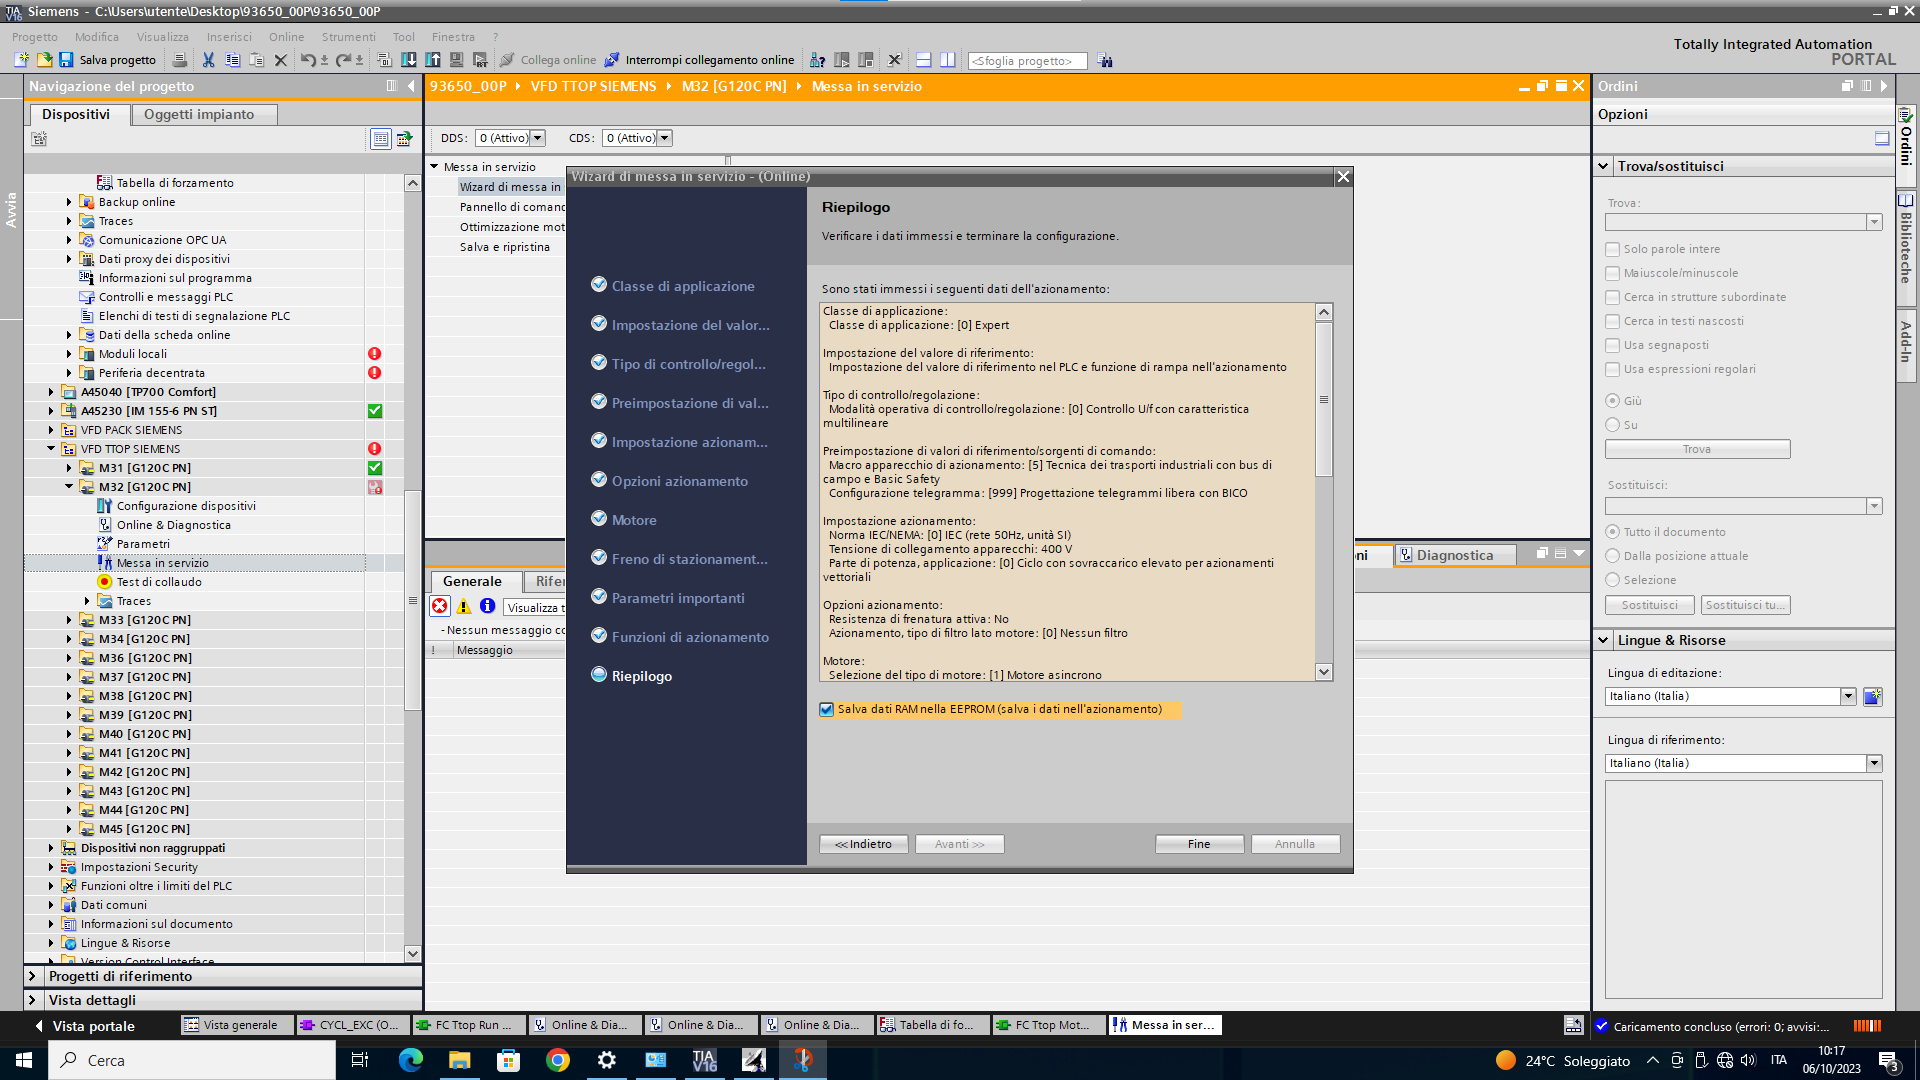Open Google Chrome from taskbar
This screenshot has width=1920, height=1080.
point(558,1060)
